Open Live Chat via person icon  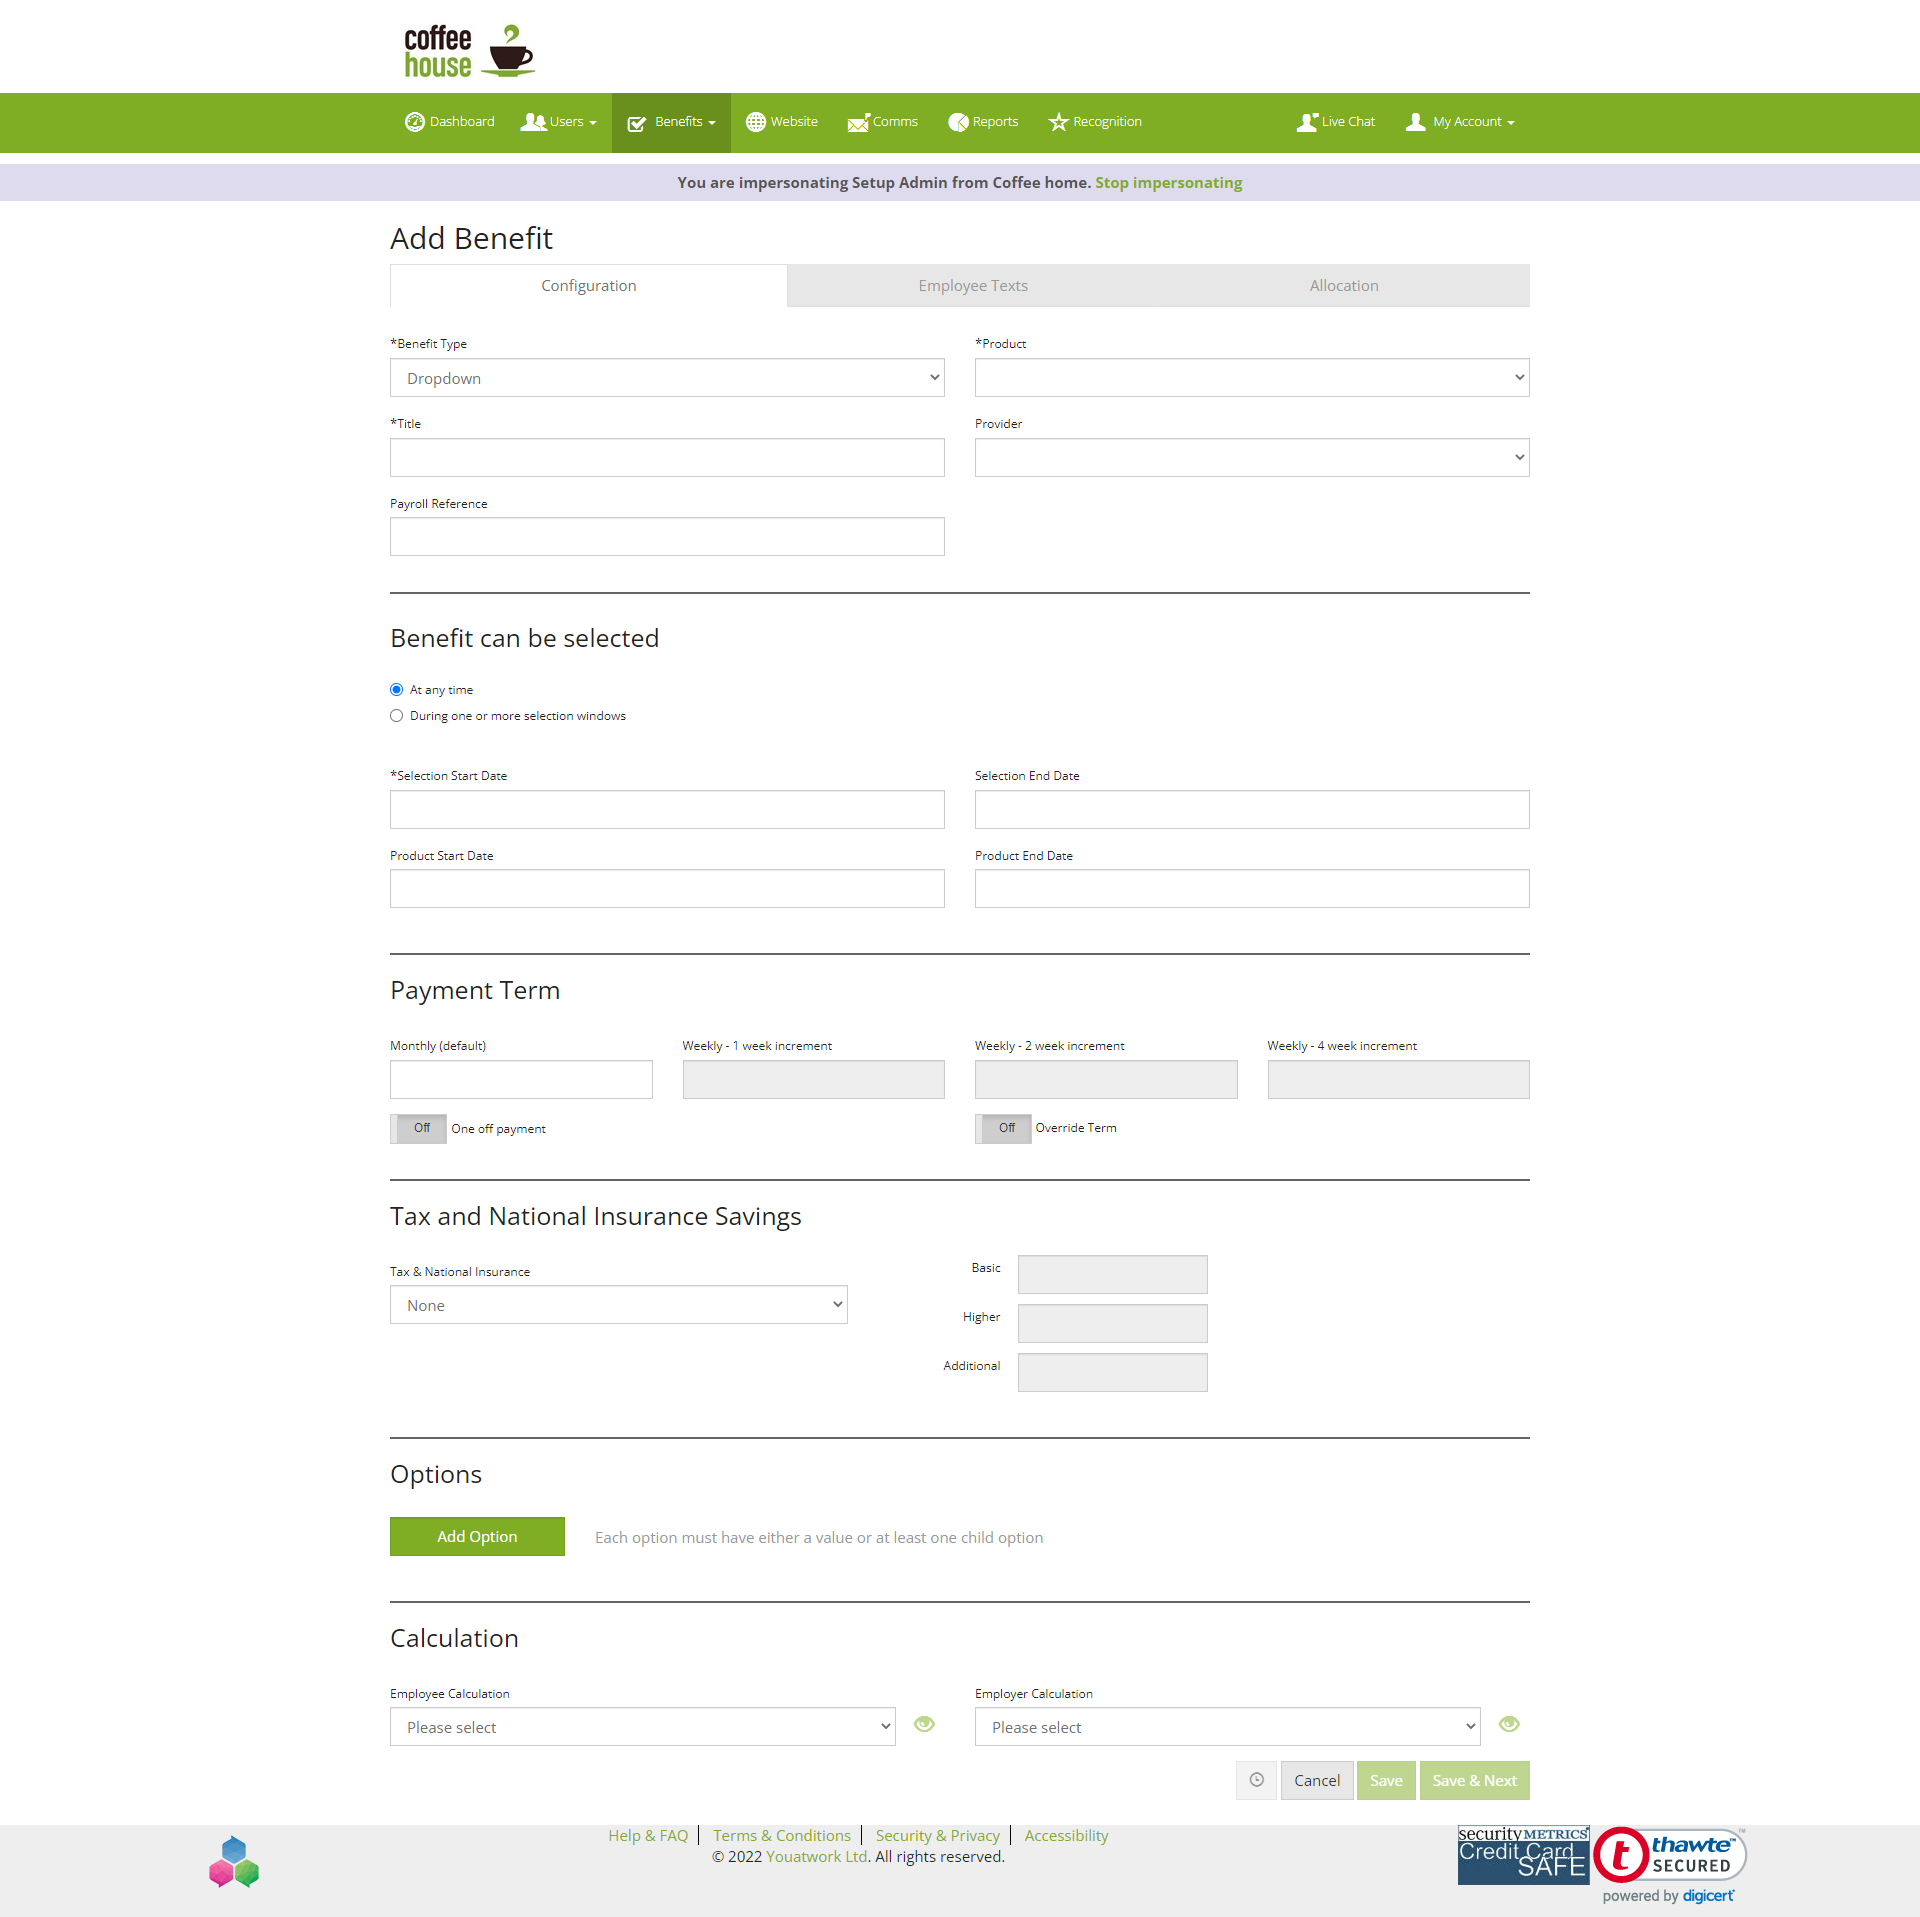[x=1307, y=122]
